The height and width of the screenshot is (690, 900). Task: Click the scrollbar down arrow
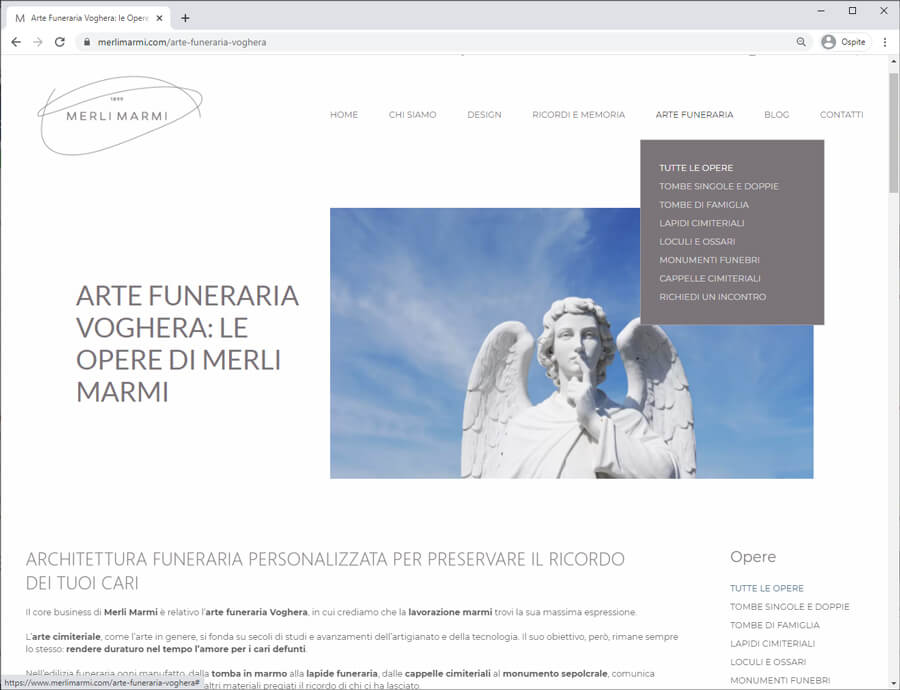click(x=894, y=684)
